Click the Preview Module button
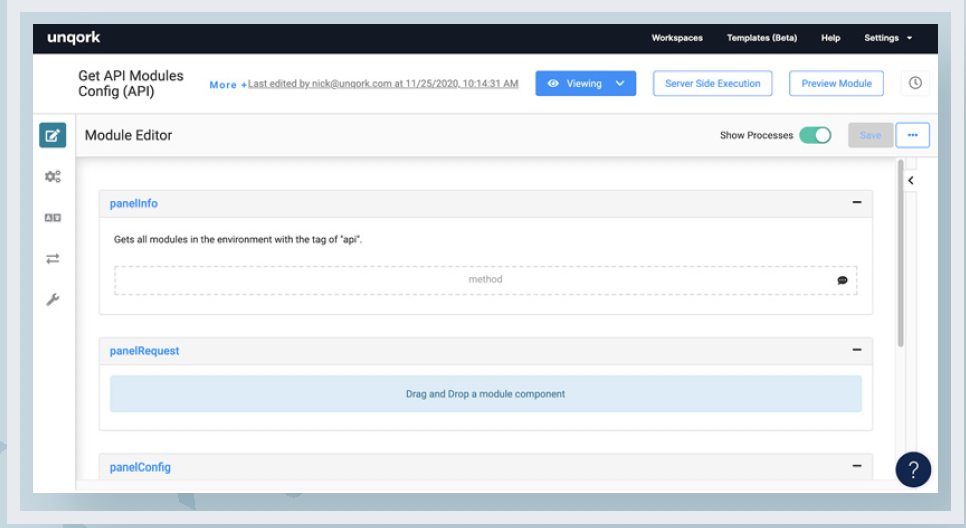The height and width of the screenshot is (528, 966). (x=837, y=83)
